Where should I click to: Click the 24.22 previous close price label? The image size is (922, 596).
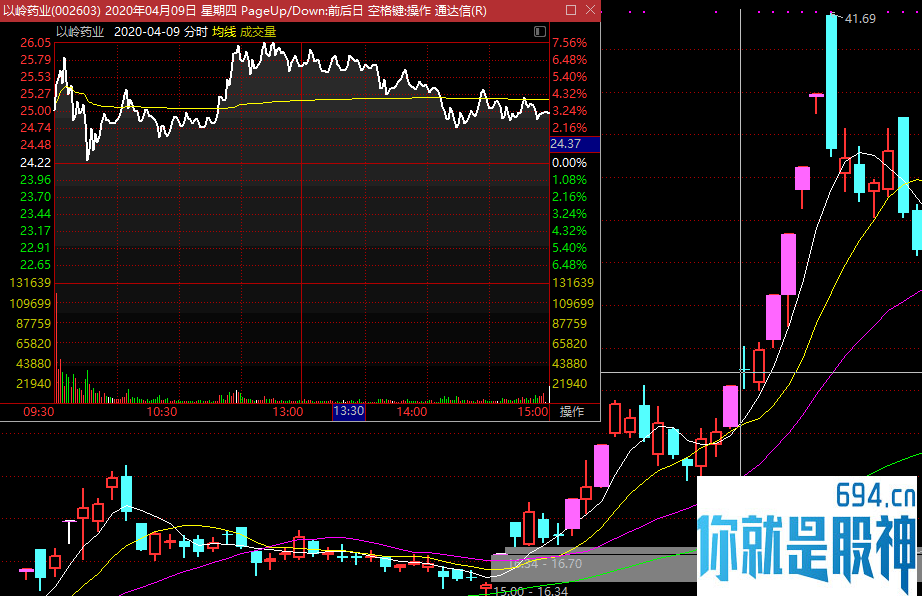pos(36,163)
